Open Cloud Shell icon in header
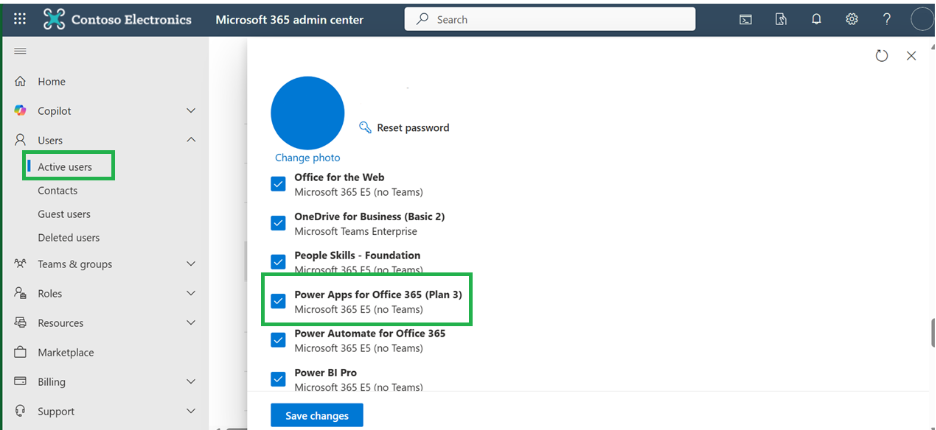 pyautogui.click(x=746, y=19)
